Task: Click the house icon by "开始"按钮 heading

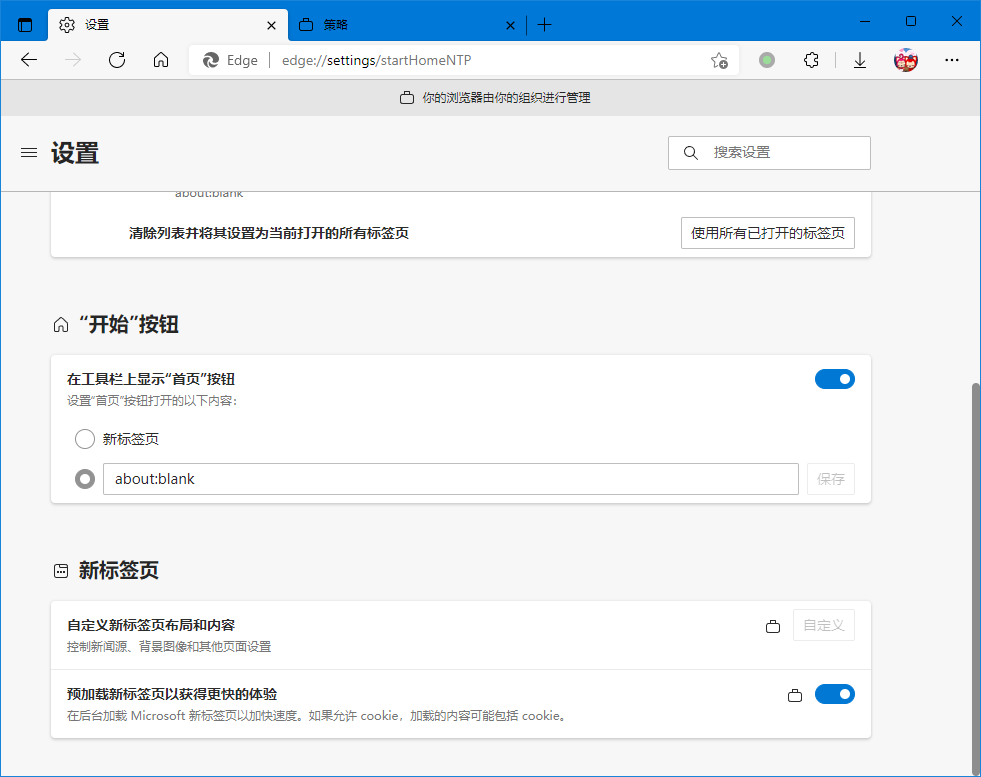Action: (61, 325)
